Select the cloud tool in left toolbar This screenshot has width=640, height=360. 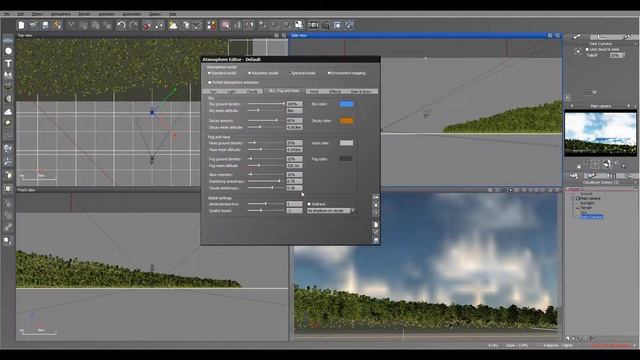point(8,111)
